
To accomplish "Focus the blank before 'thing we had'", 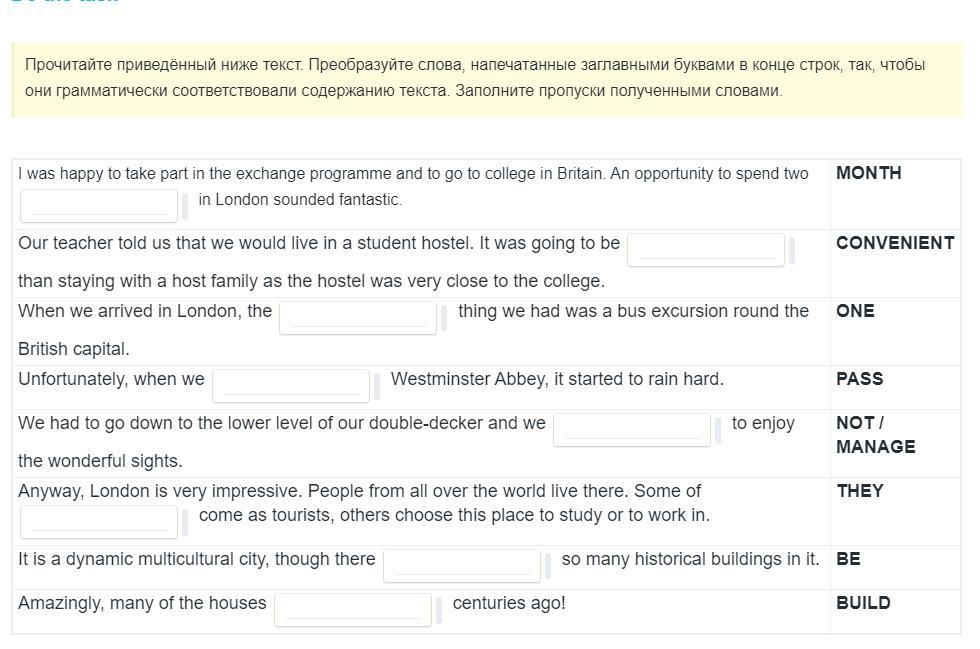I will click(x=358, y=317).
